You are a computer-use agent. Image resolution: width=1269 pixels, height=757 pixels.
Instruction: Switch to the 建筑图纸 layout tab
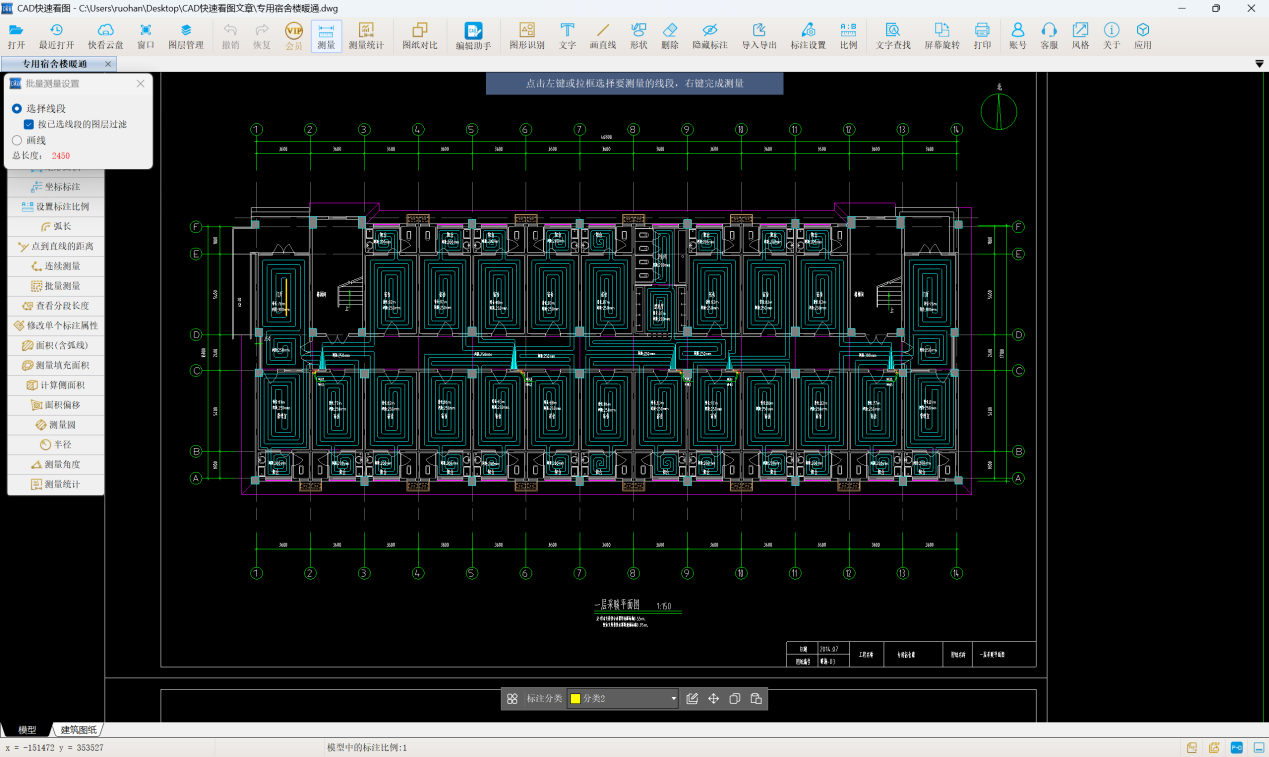click(x=79, y=730)
